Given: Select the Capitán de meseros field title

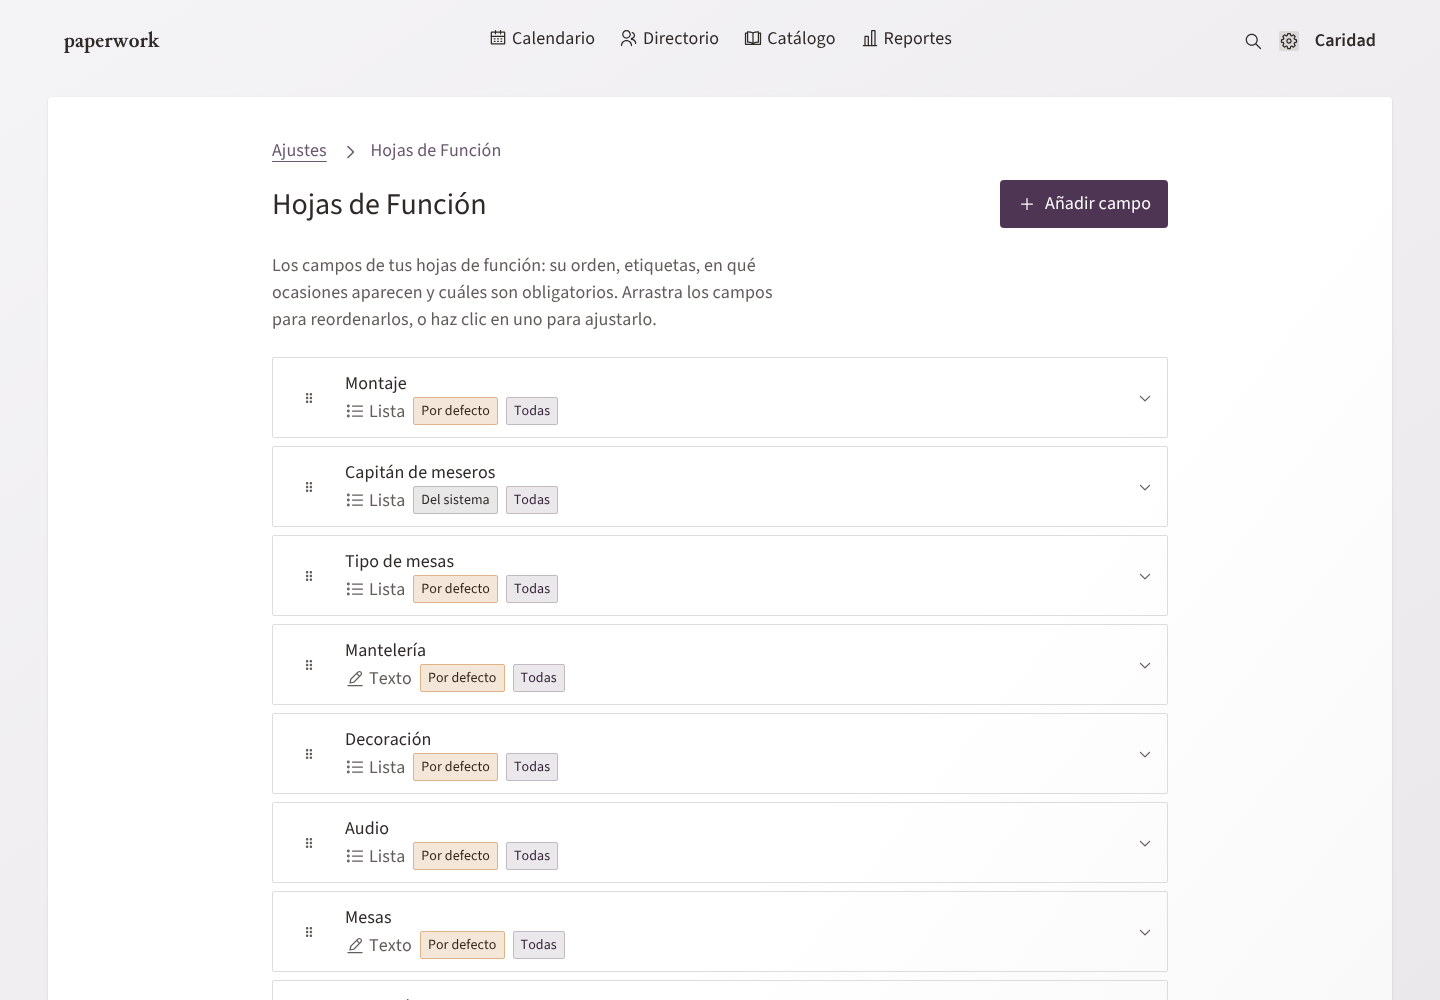Looking at the screenshot, I should [420, 472].
